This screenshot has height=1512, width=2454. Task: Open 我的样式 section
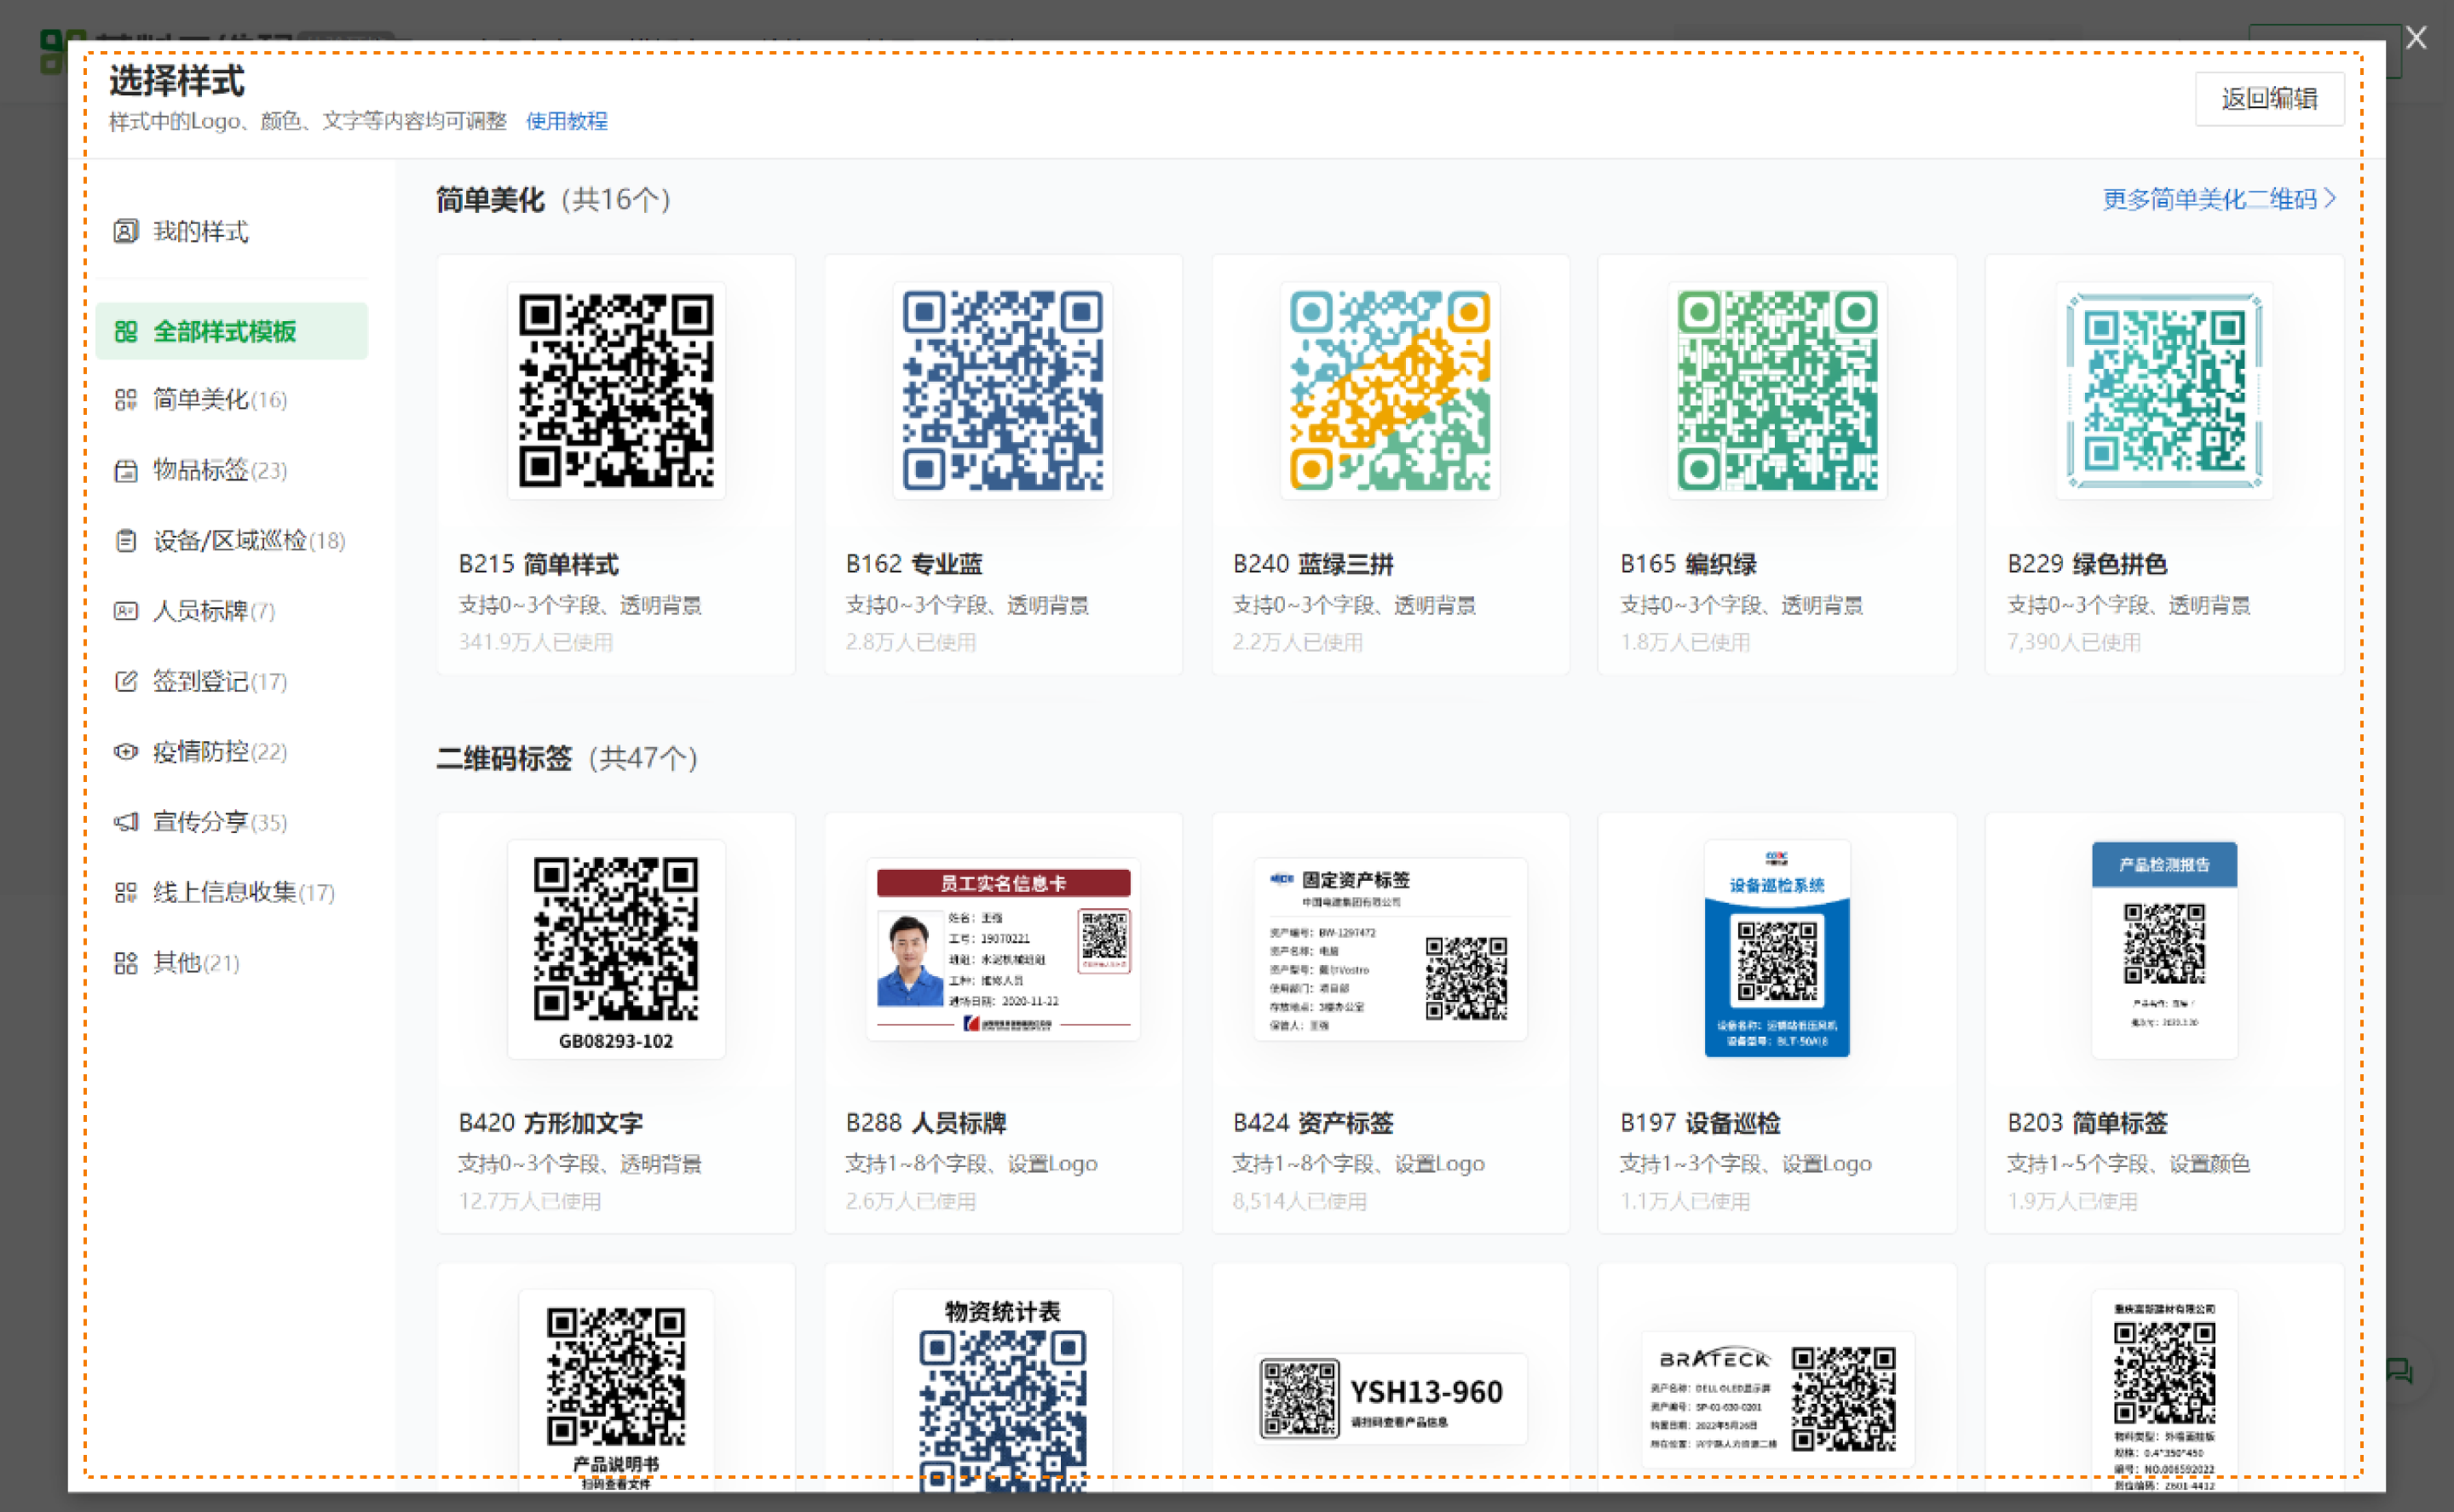(x=232, y=231)
